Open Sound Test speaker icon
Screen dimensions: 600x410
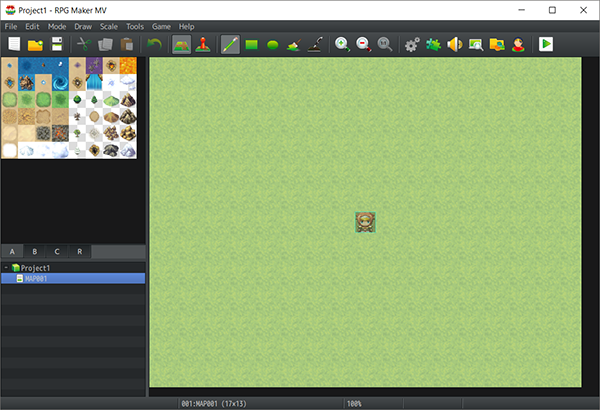[x=455, y=44]
